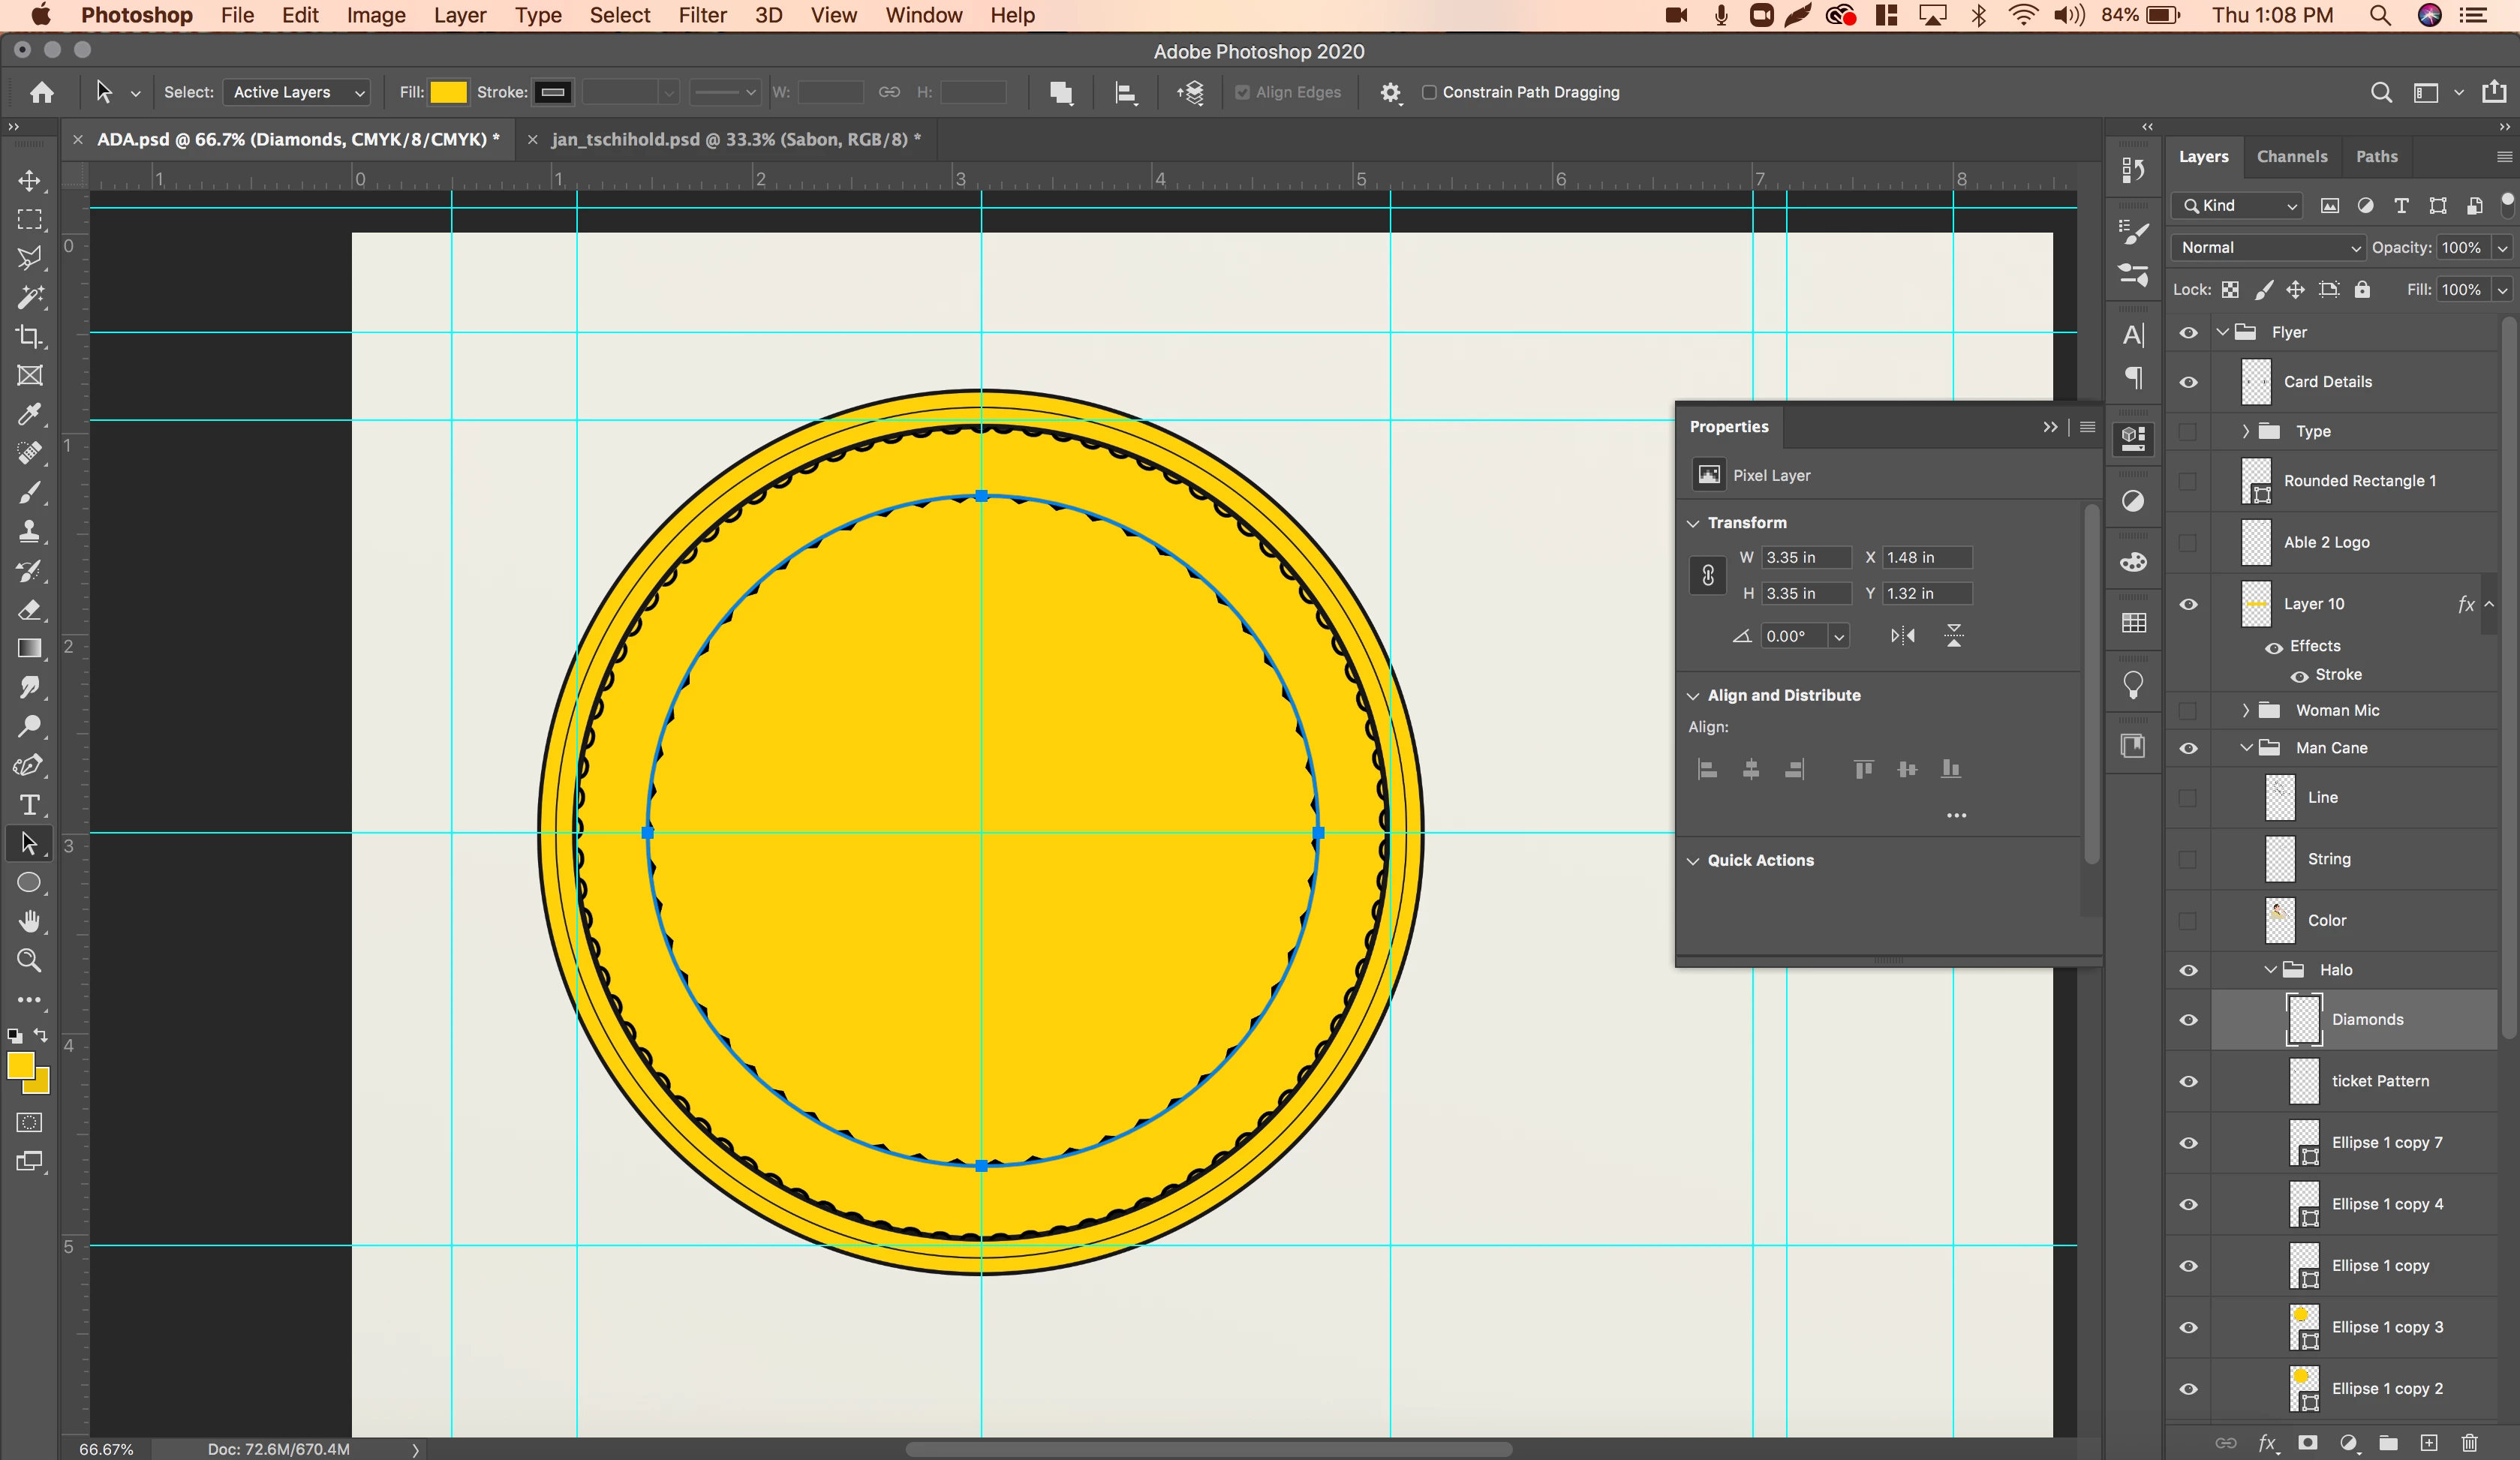Switch to jan_tschihold.psd document tab
This screenshot has height=1460, width=2520.
click(x=735, y=139)
